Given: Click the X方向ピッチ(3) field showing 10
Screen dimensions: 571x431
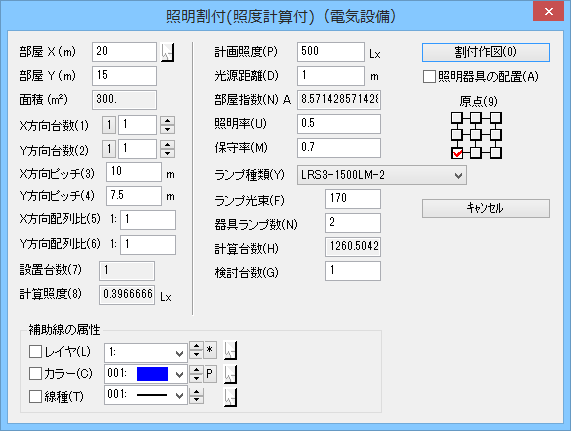Looking at the screenshot, I should coord(134,172).
